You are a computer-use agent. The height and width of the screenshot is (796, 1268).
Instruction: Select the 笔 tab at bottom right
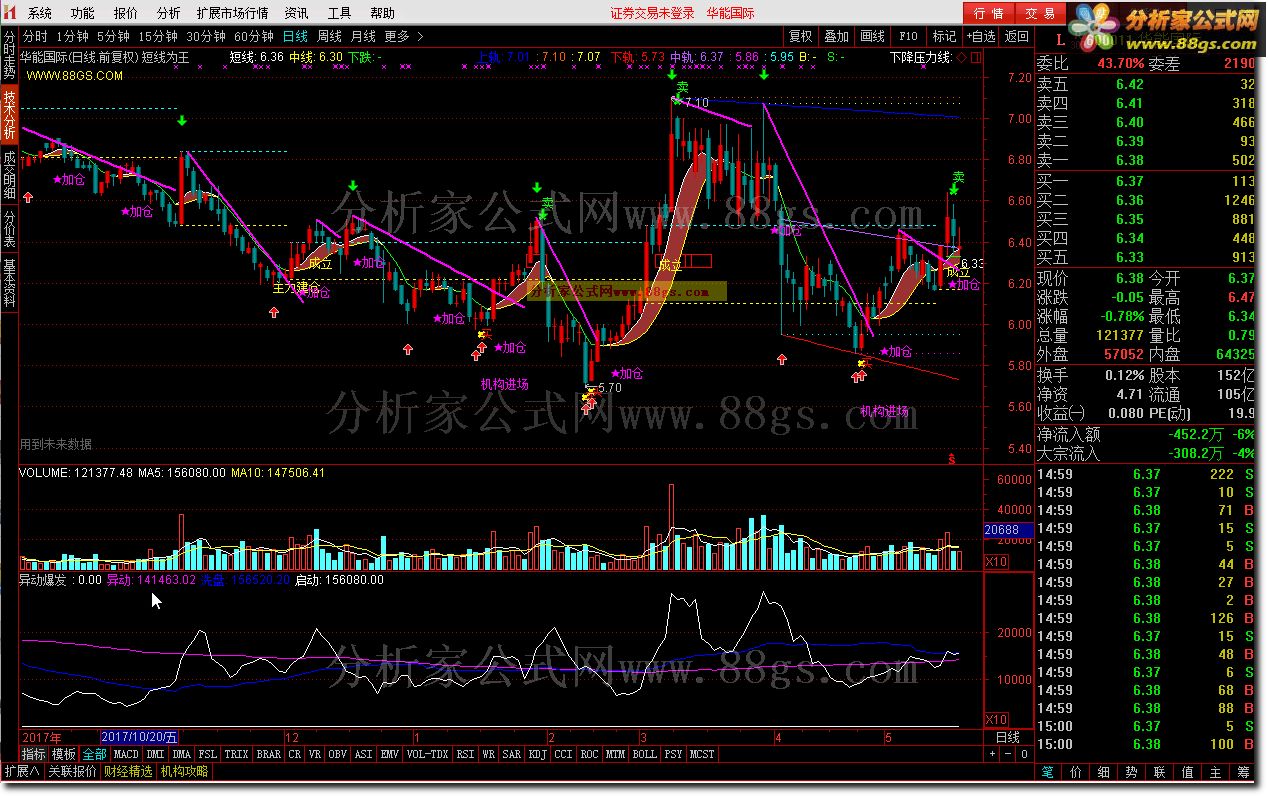(x=1047, y=771)
